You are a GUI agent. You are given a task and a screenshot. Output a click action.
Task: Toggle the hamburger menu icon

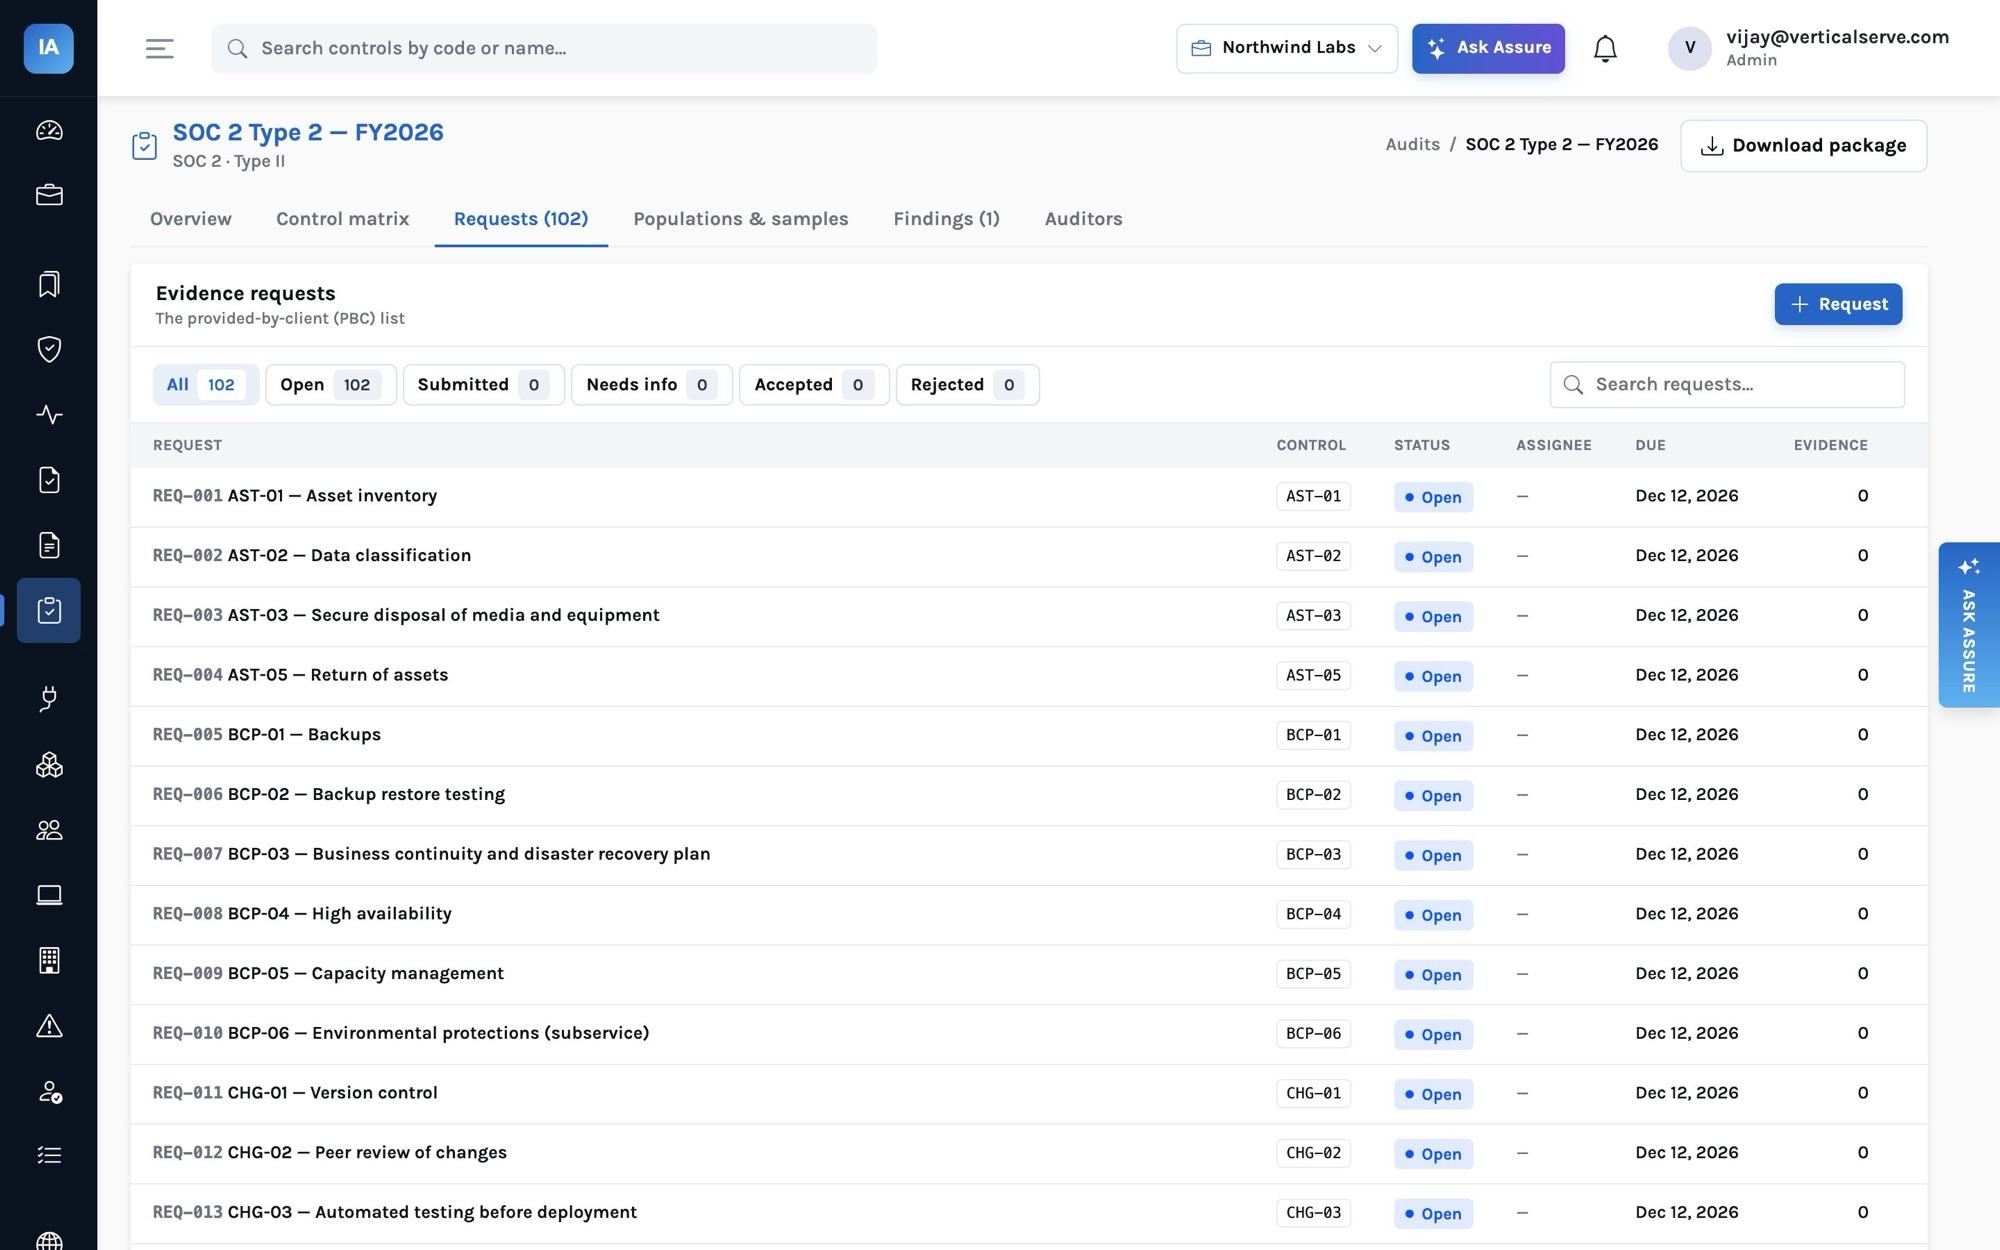pyautogui.click(x=160, y=48)
